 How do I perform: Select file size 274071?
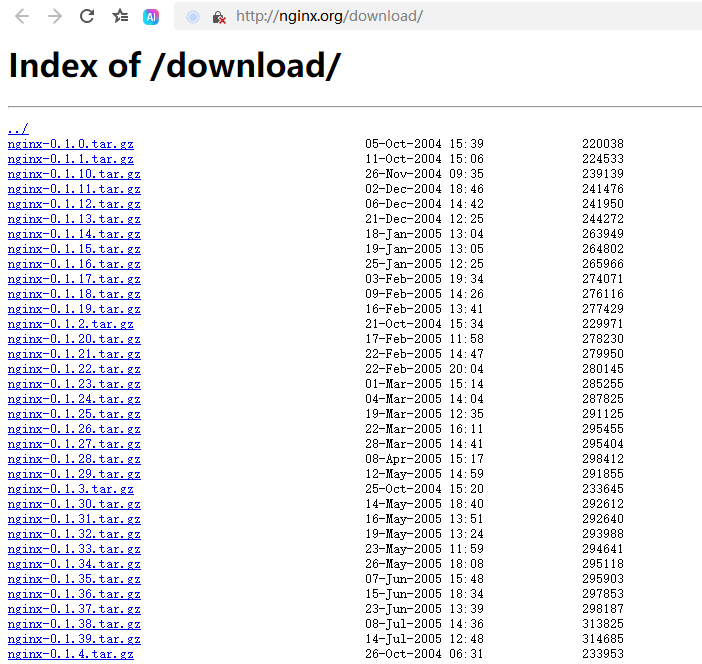[603, 279]
